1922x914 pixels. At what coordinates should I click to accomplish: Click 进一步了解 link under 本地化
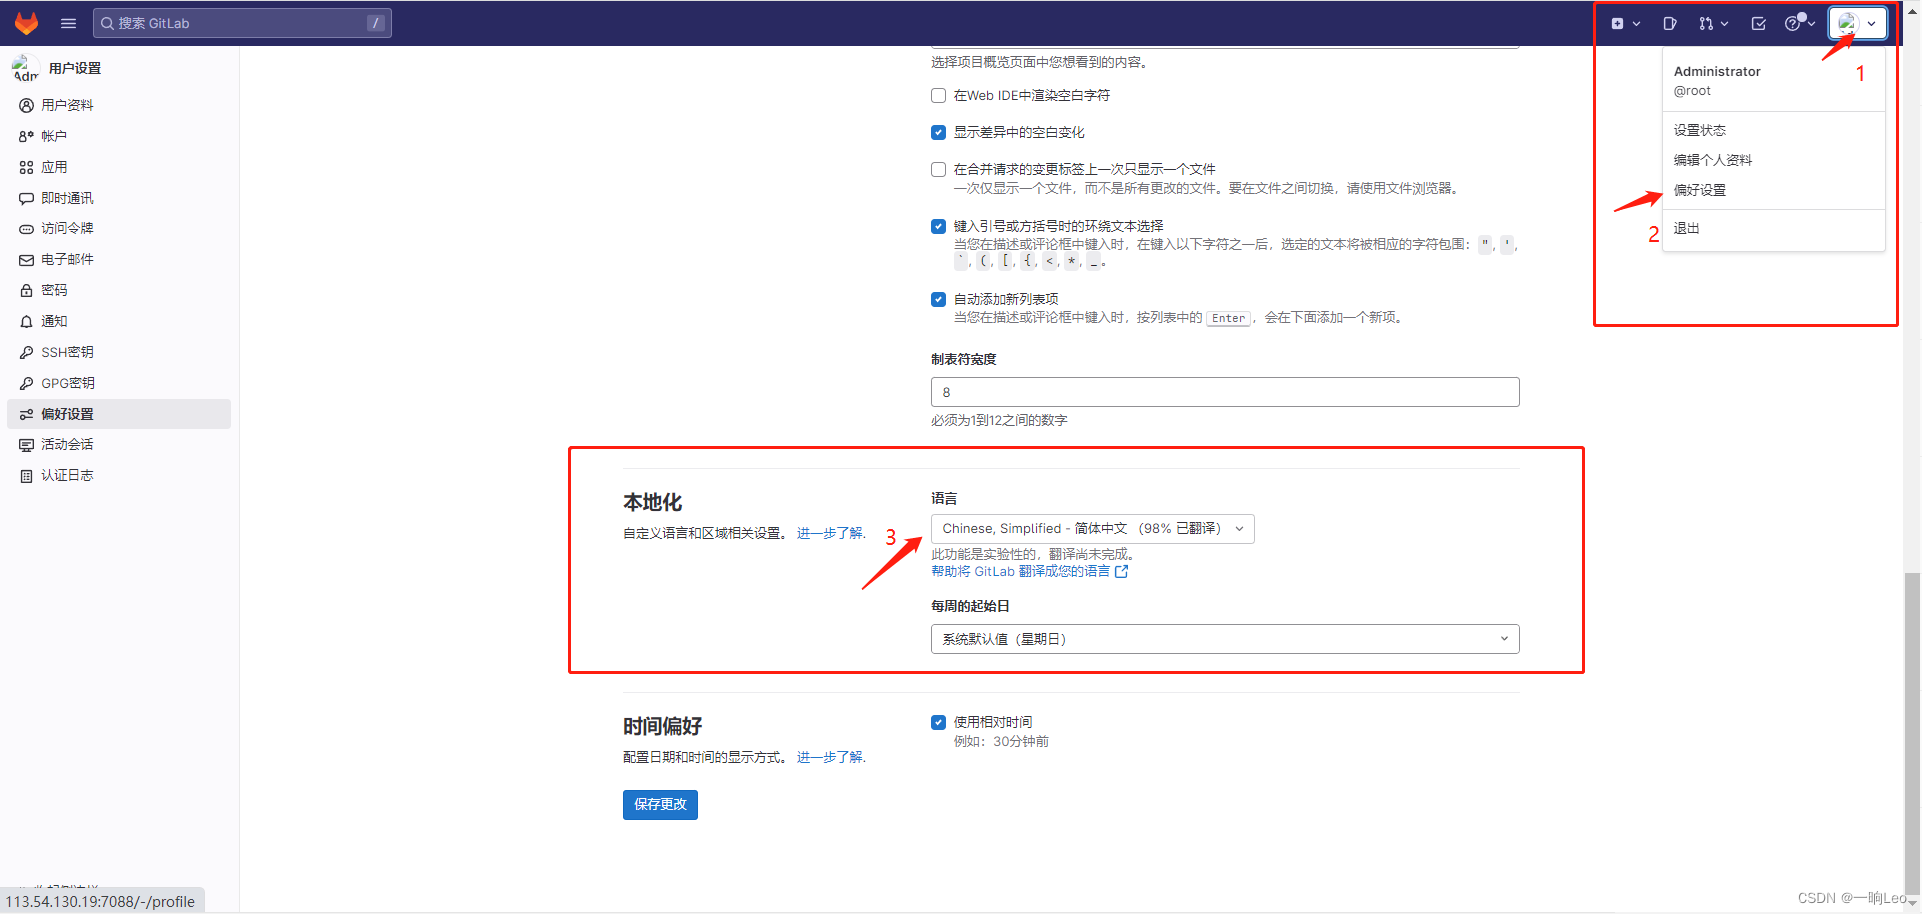830,533
